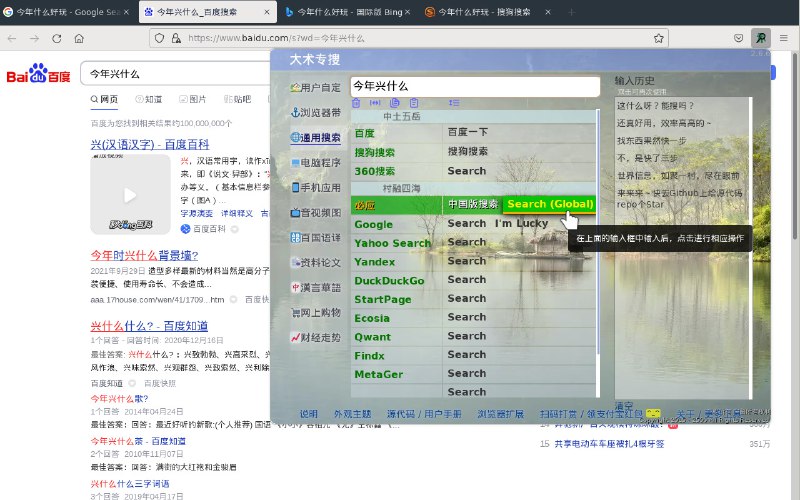800x500 pixels.
Task: Open result 今年时兴什么背景墙?
Action: (144, 255)
